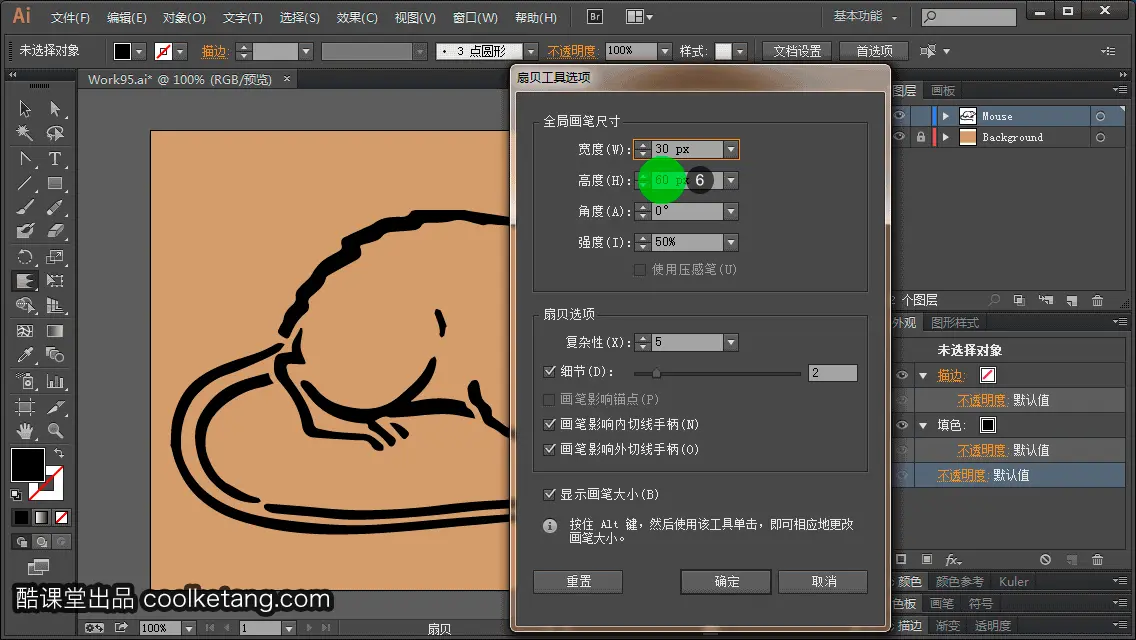1136x640 pixels.
Task: Hide the Background layer visibility eye
Action: (899, 137)
